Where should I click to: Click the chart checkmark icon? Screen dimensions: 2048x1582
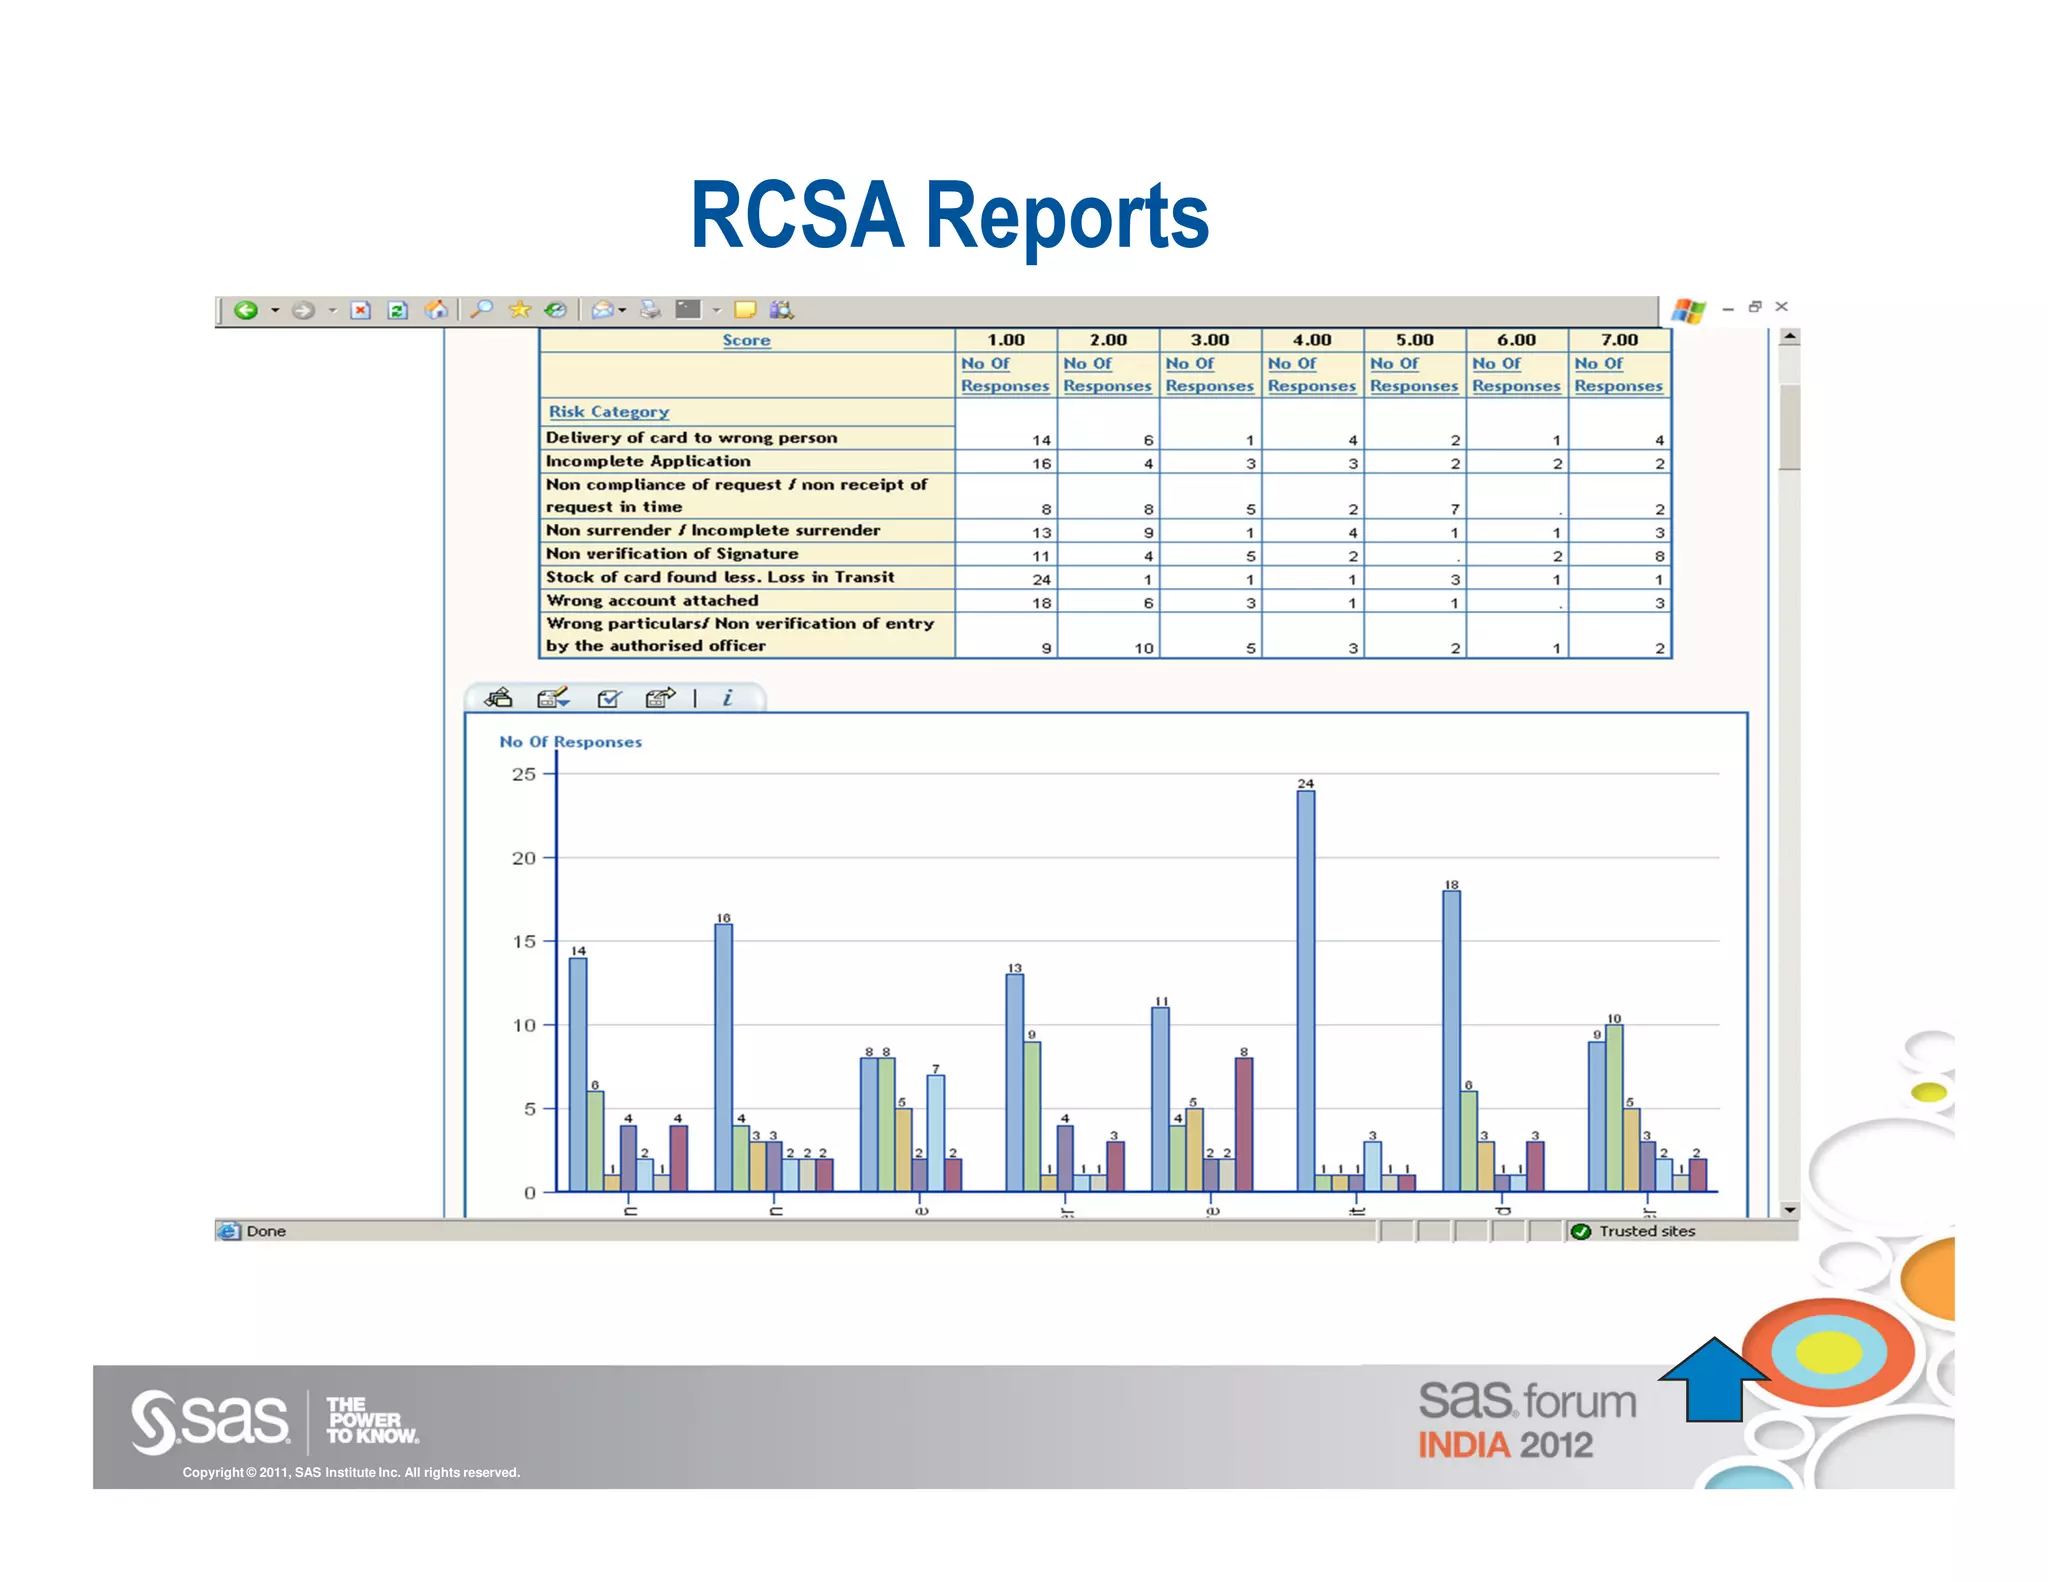(x=609, y=698)
